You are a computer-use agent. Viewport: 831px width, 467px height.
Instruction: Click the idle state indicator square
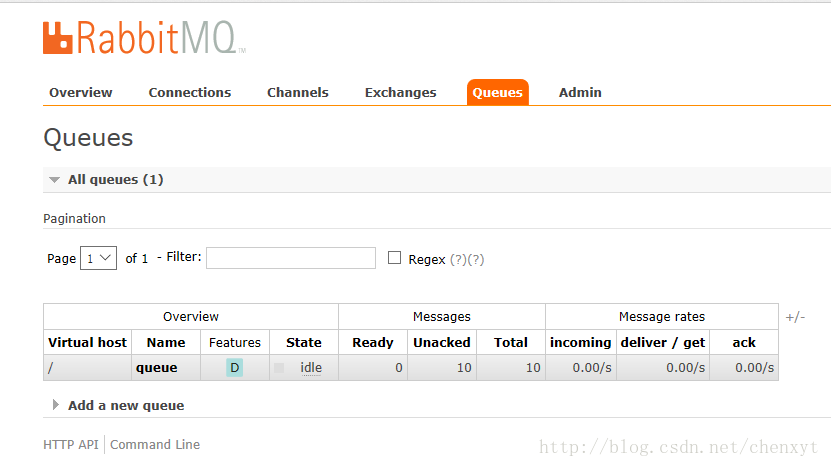(x=279, y=368)
